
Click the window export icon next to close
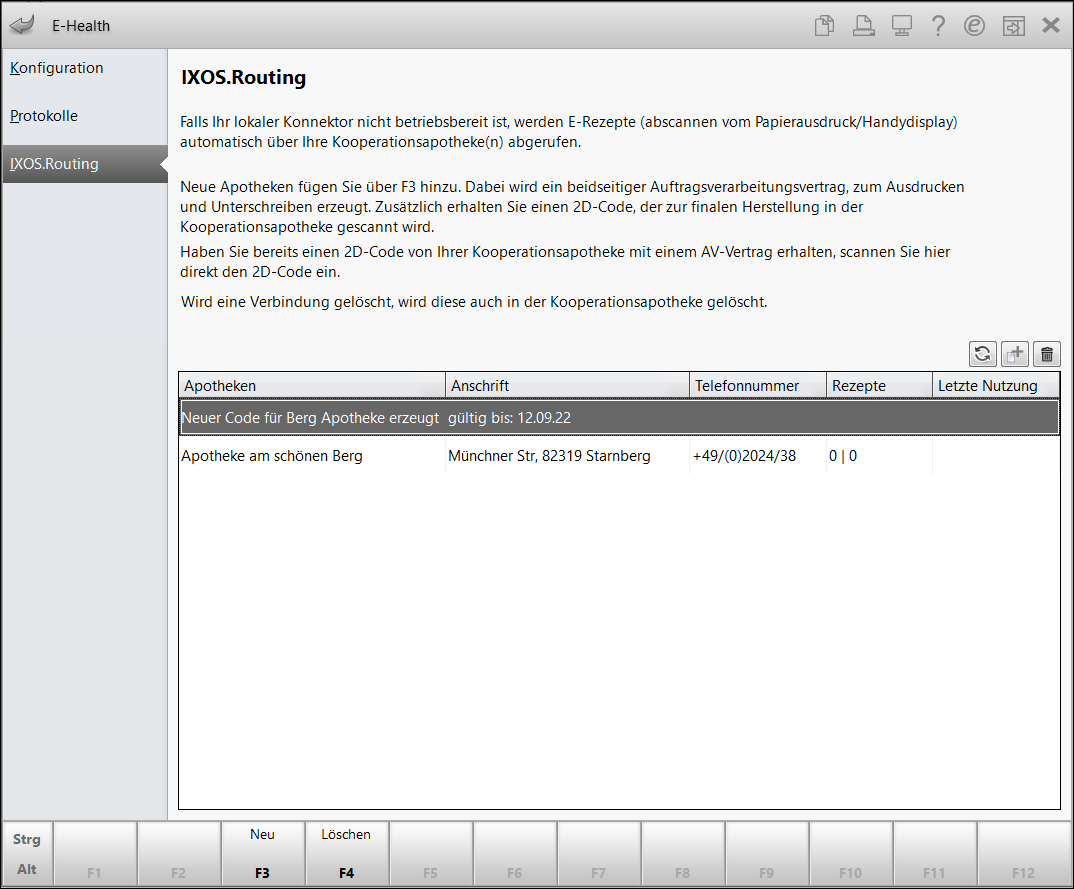1014,25
